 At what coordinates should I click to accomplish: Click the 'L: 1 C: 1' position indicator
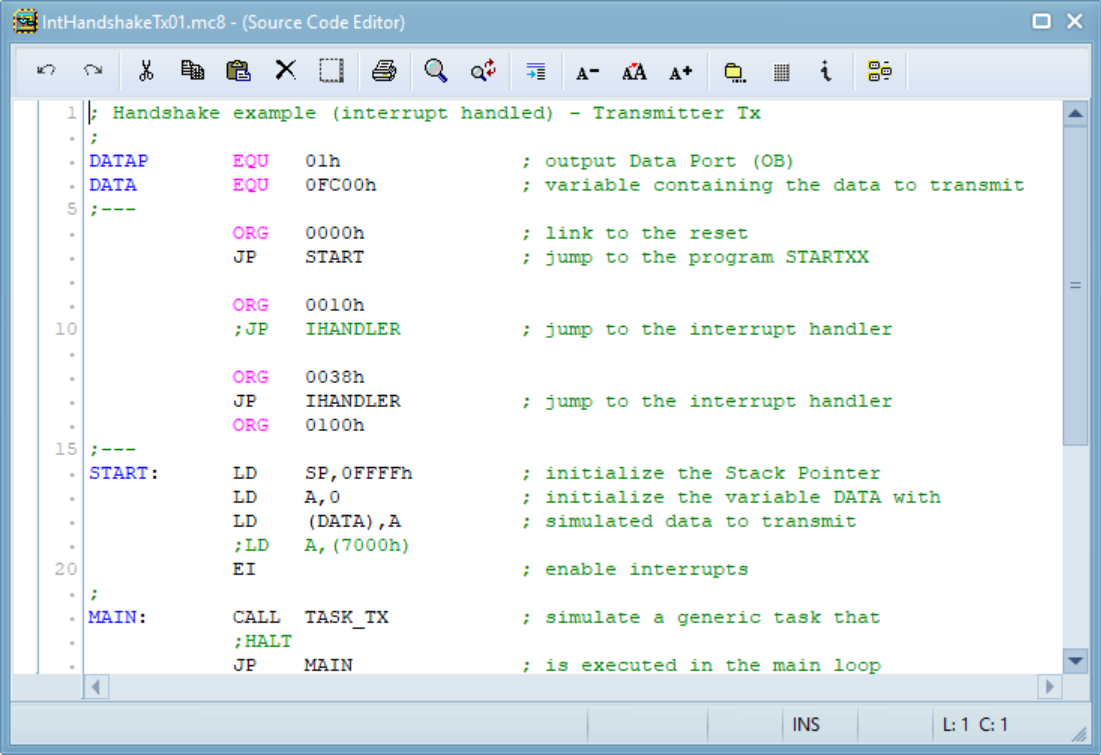coord(975,724)
